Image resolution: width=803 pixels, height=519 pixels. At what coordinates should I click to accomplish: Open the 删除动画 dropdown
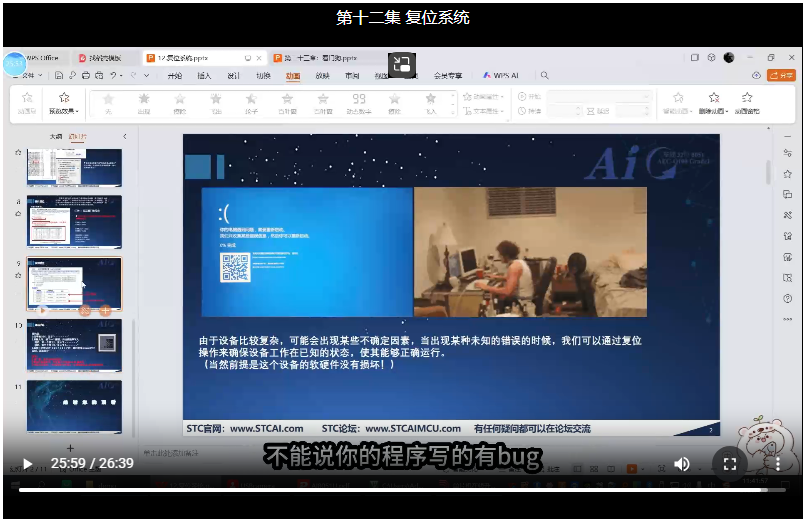(713, 103)
